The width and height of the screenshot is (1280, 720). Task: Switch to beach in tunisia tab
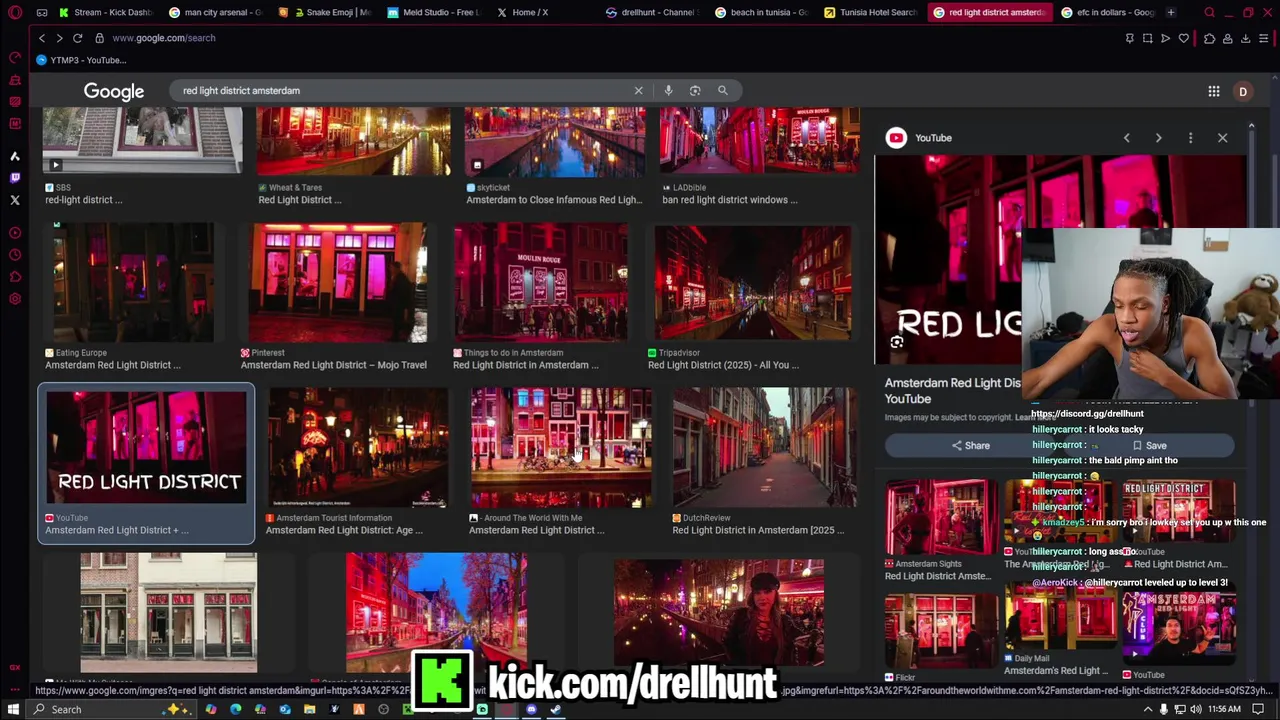coord(762,12)
